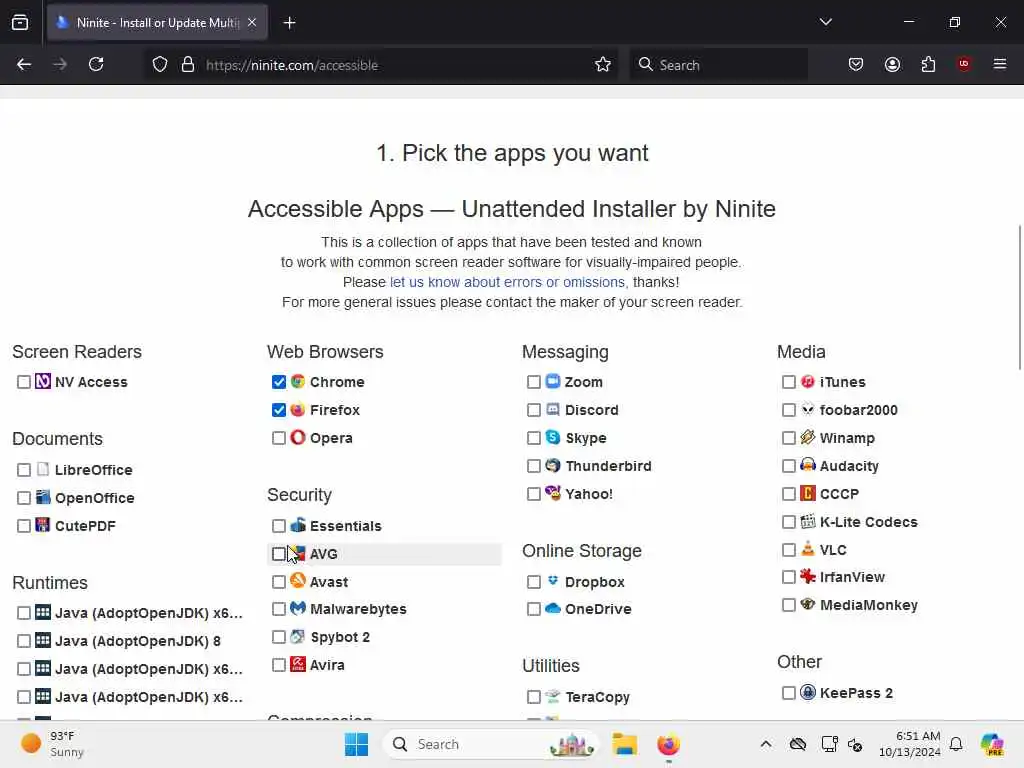Open the Extensions puzzle icon
Viewport: 1024px width, 768px height.
point(928,64)
